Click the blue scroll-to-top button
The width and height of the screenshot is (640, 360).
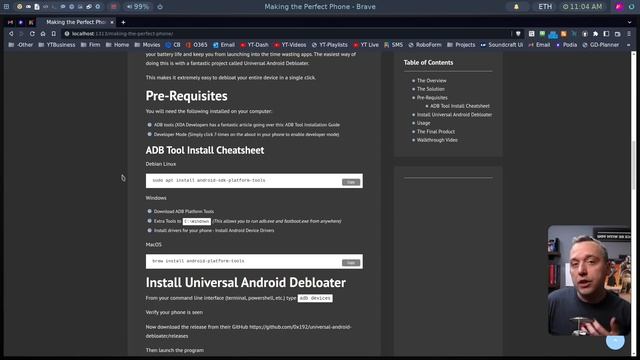point(615,341)
